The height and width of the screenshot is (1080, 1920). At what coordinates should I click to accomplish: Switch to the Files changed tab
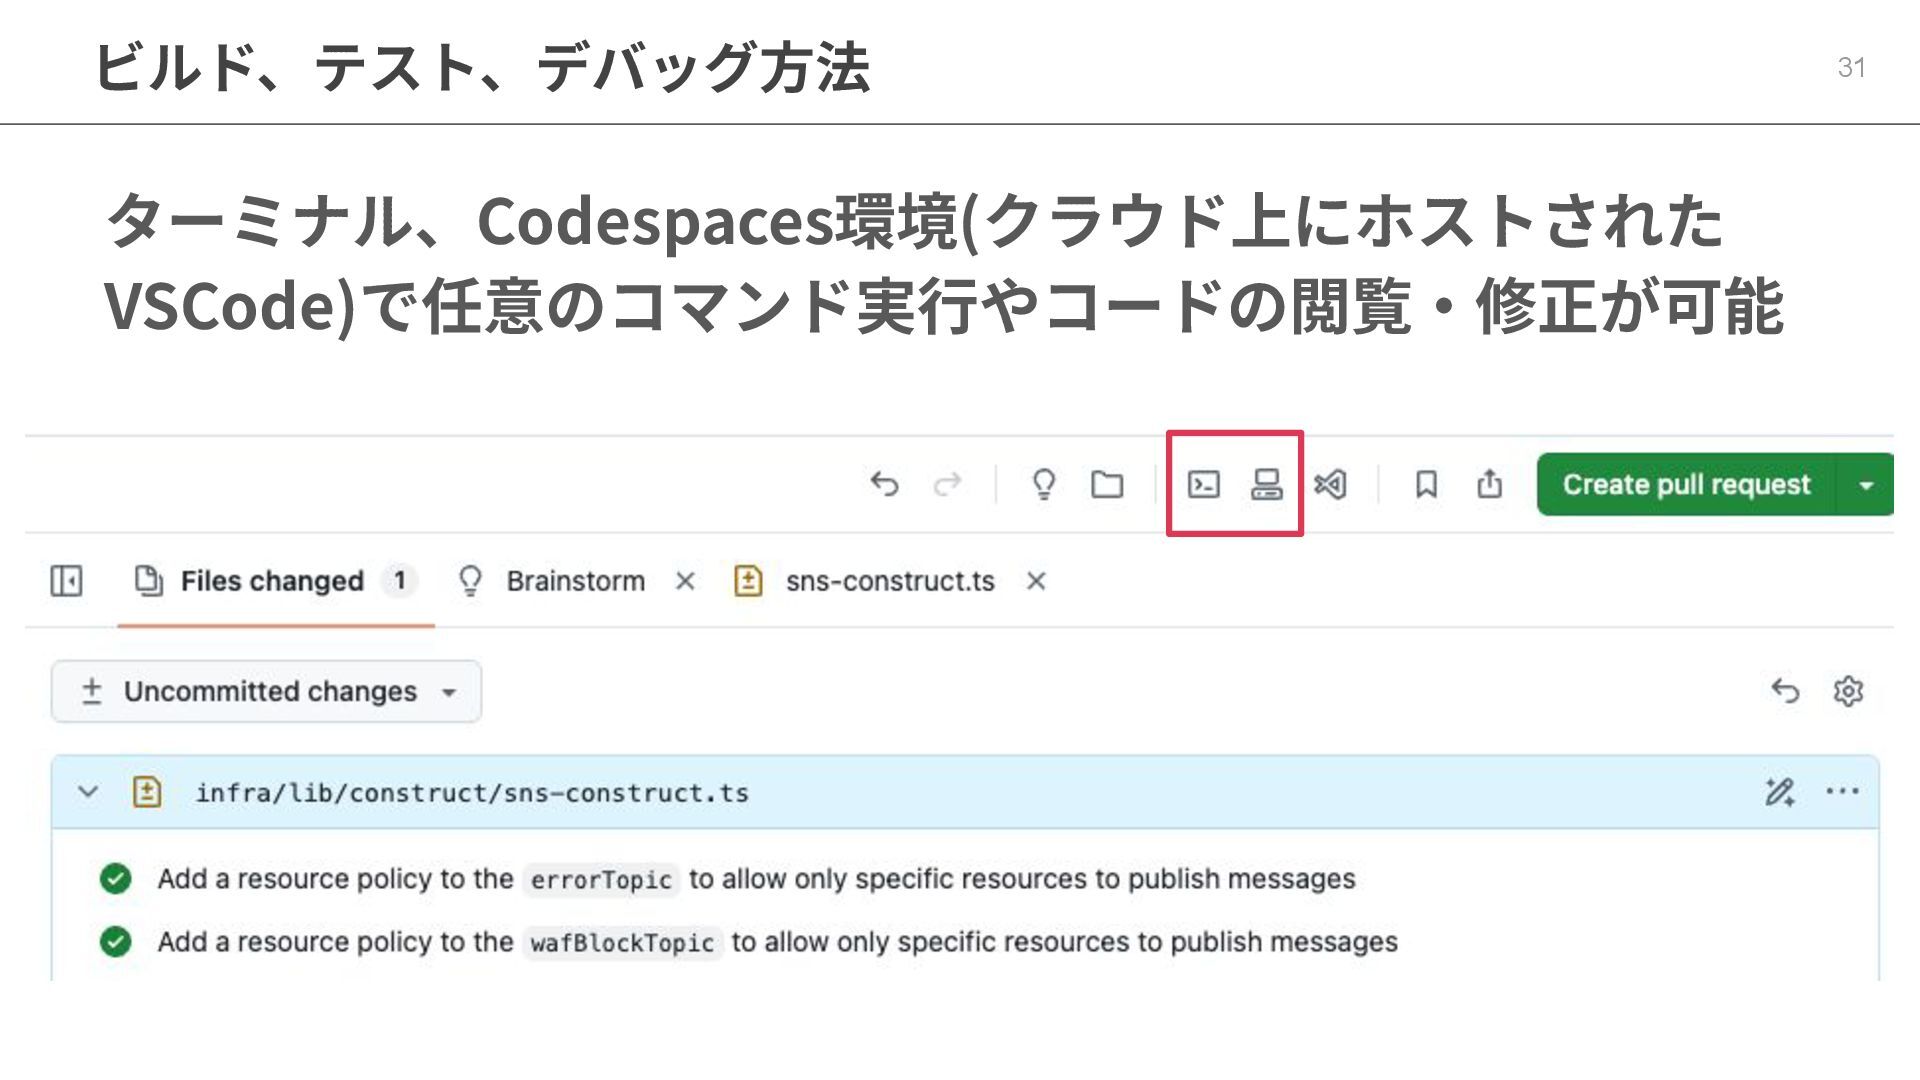(272, 581)
